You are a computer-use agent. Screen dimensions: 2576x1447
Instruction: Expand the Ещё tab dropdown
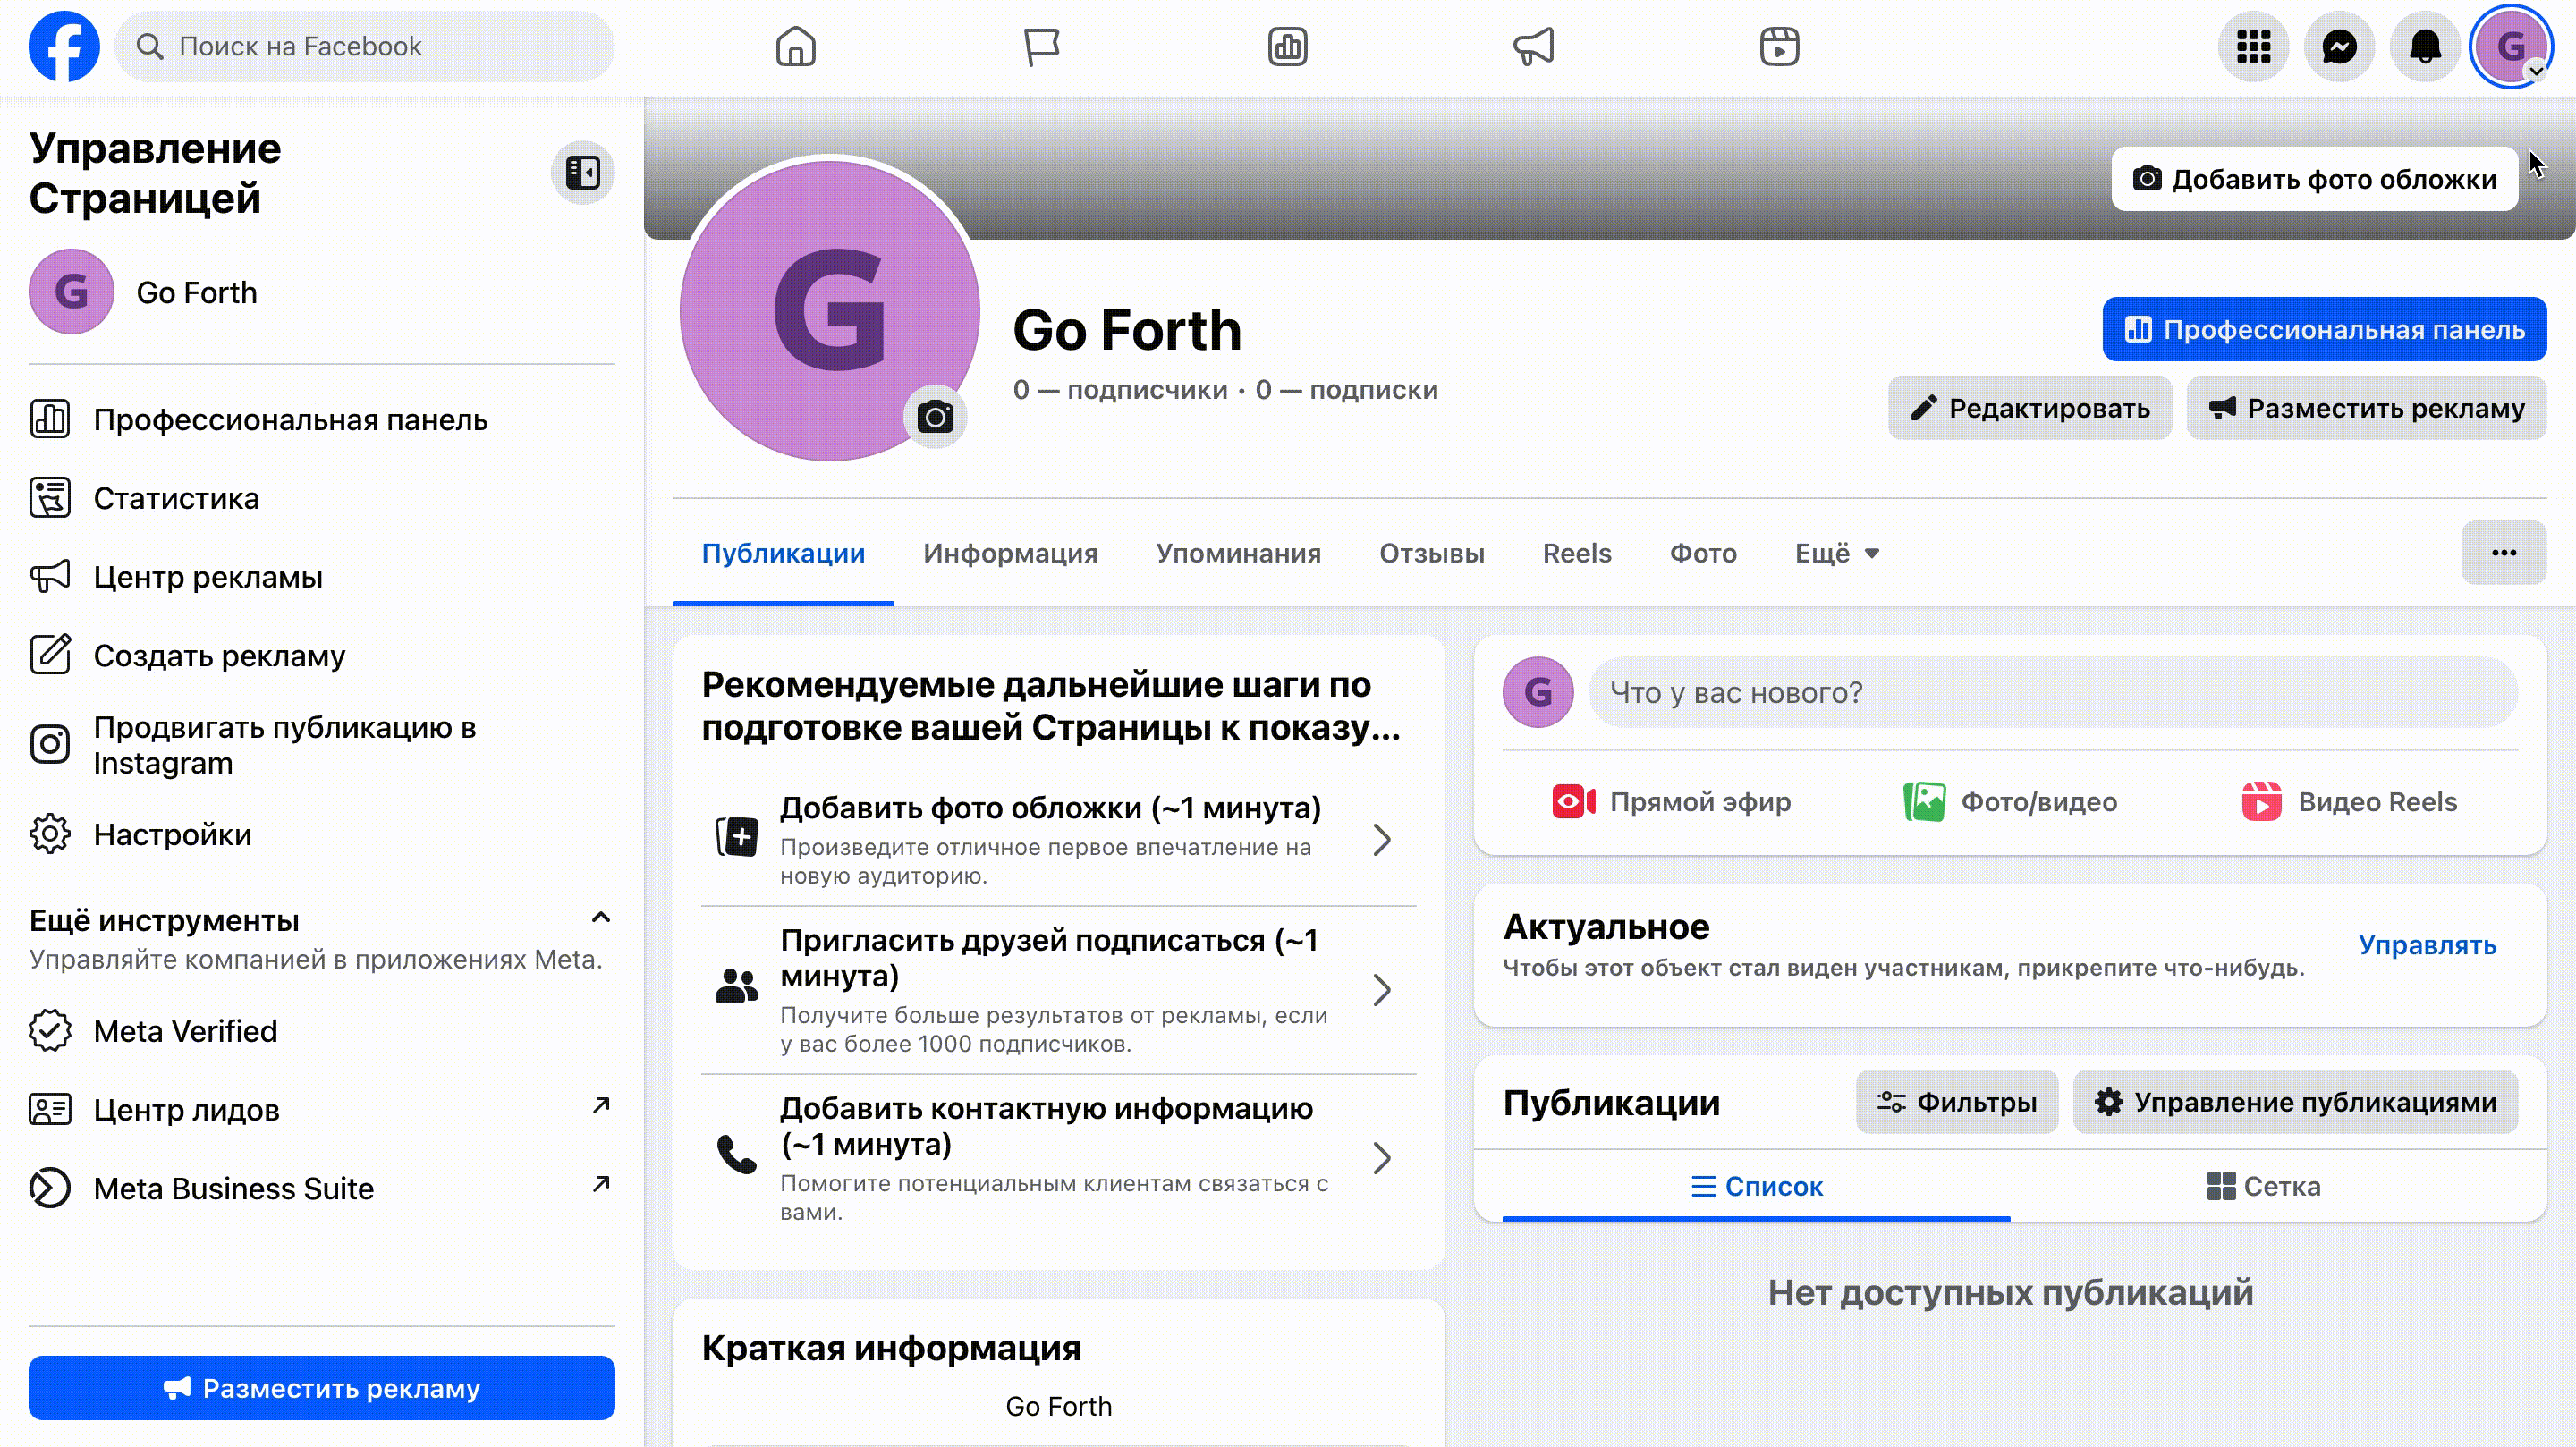tap(1837, 553)
